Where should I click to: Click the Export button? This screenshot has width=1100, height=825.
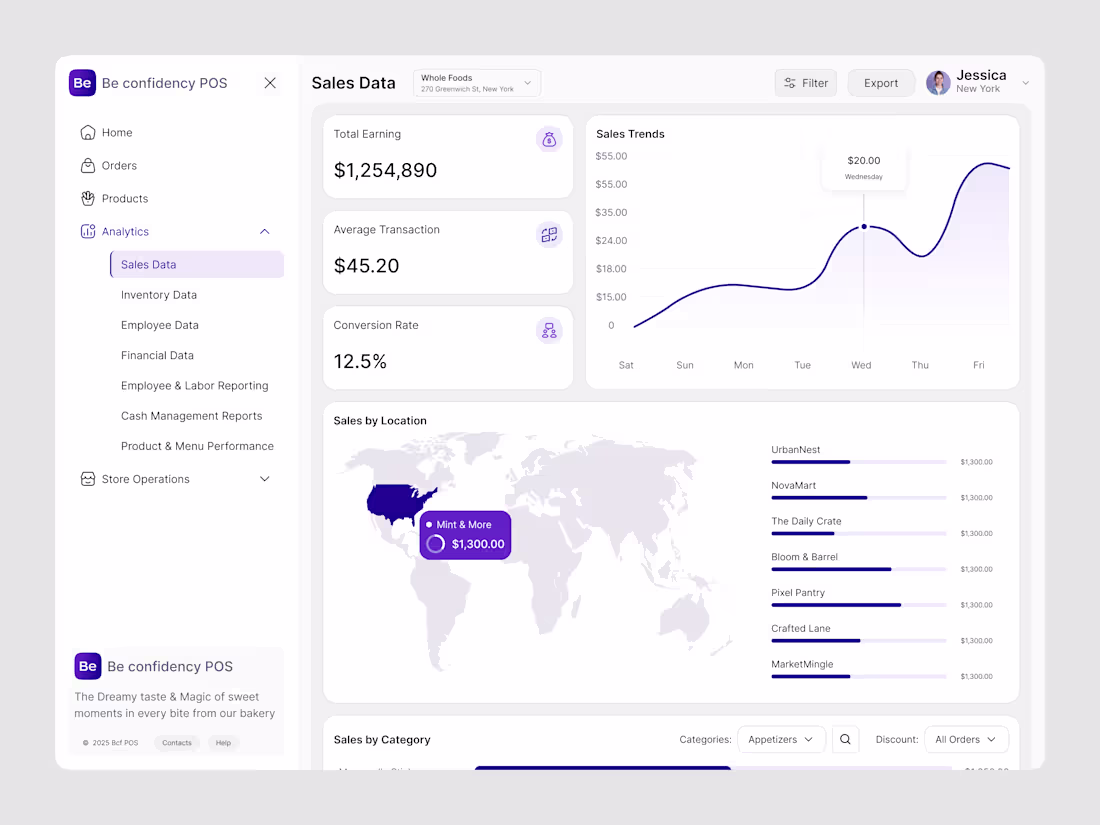tap(881, 82)
